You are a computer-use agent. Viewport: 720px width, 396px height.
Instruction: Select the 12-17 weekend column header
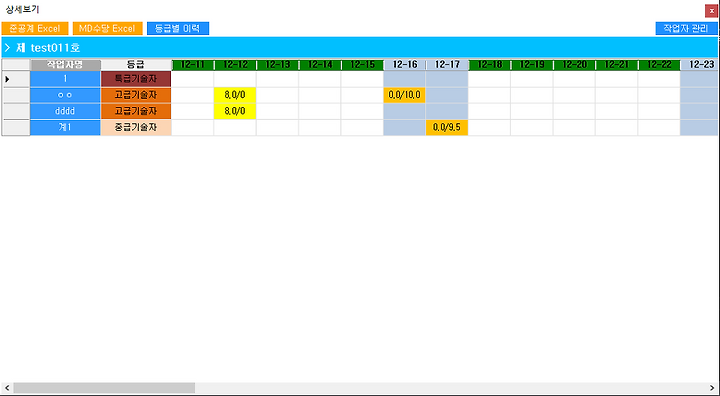point(447,65)
